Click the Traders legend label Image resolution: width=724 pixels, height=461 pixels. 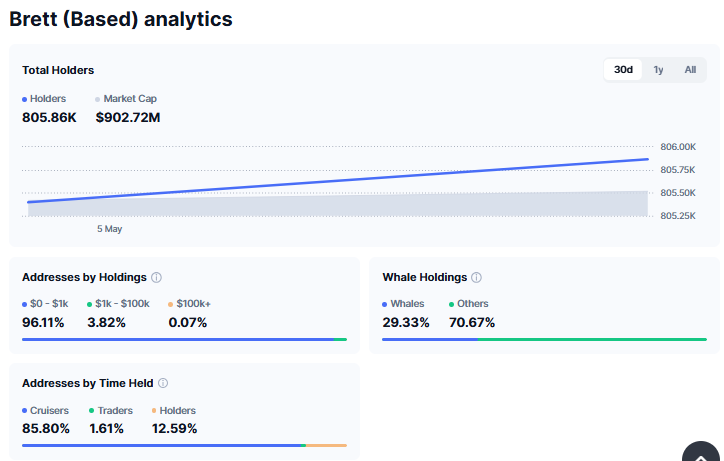[x=111, y=411]
